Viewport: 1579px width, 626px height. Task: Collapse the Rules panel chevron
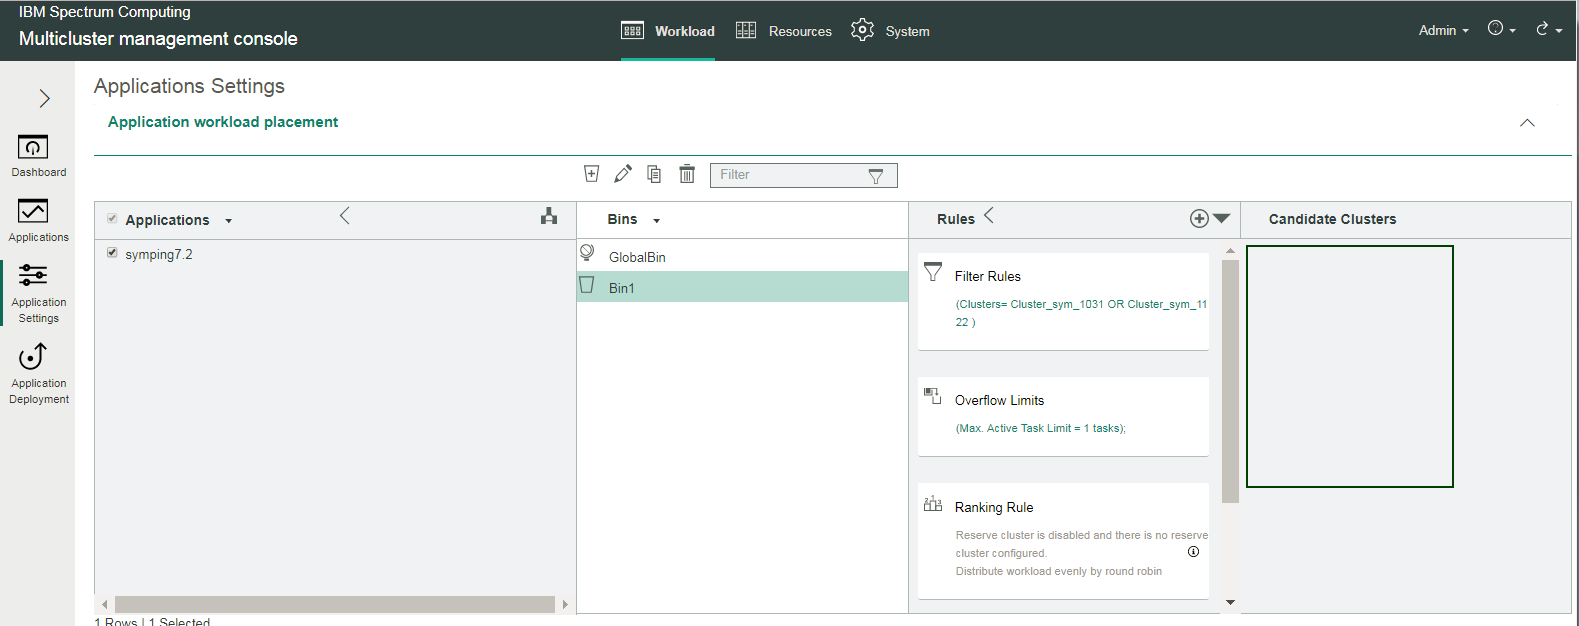989,215
